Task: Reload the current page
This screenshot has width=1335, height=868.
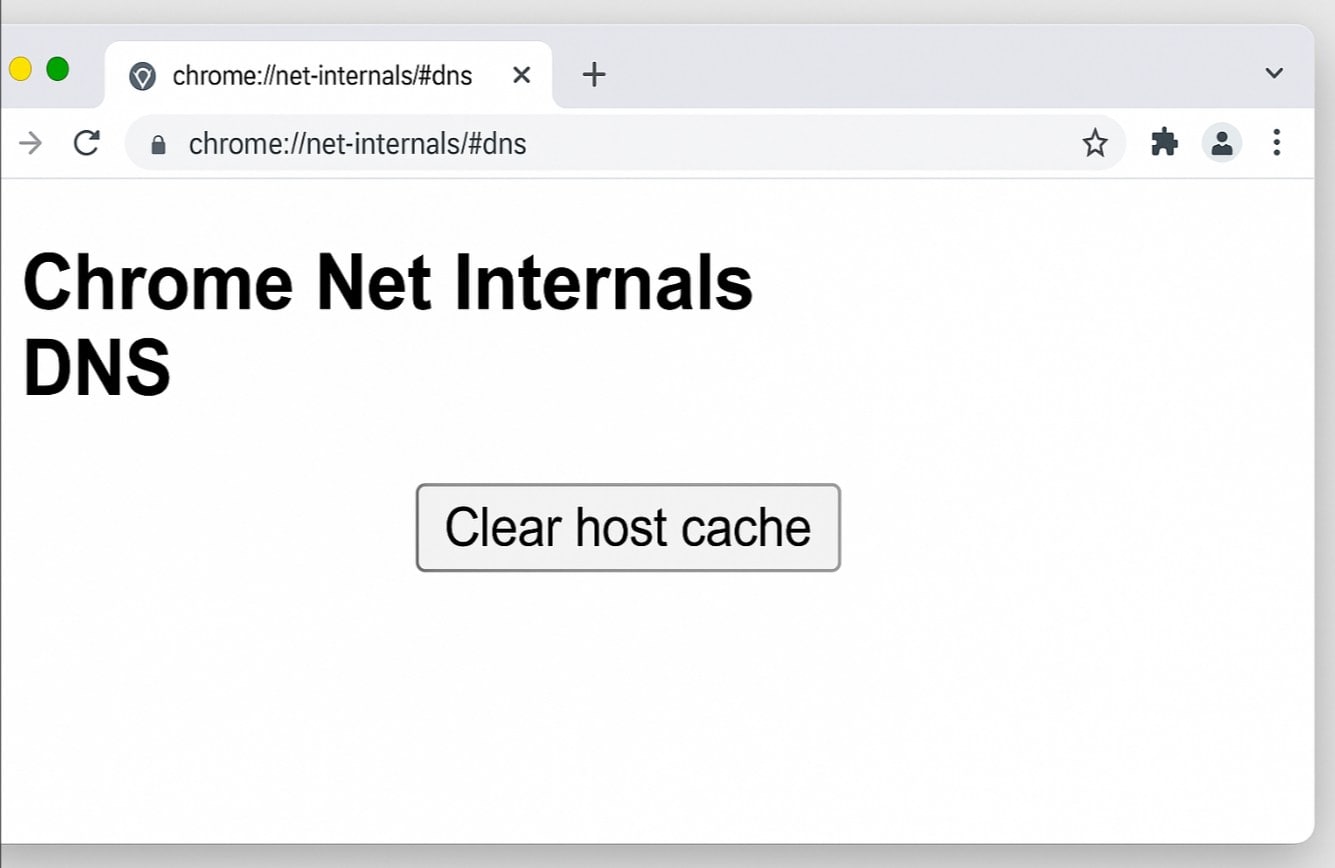Action: [x=86, y=142]
